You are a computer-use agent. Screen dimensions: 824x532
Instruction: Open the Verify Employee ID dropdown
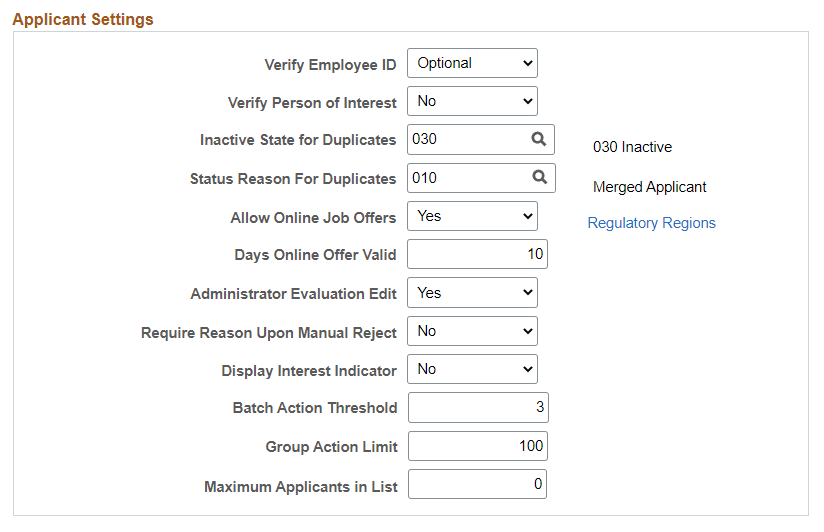pos(472,63)
